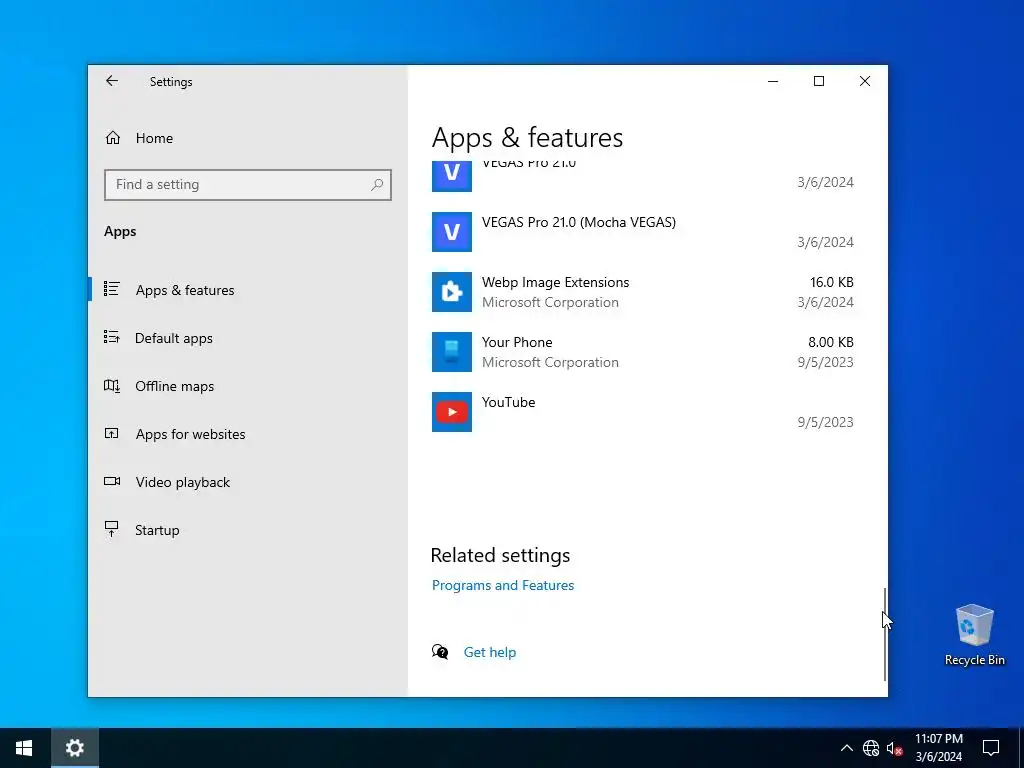The width and height of the screenshot is (1024, 768).
Task: Open Startup section
Action: [157, 530]
